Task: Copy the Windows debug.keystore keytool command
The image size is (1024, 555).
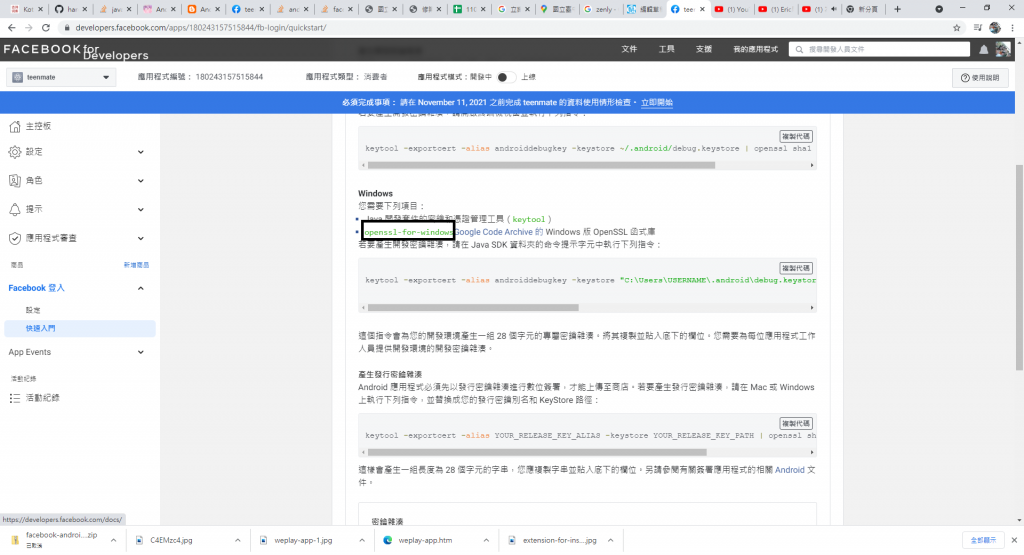Action: pos(795,268)
